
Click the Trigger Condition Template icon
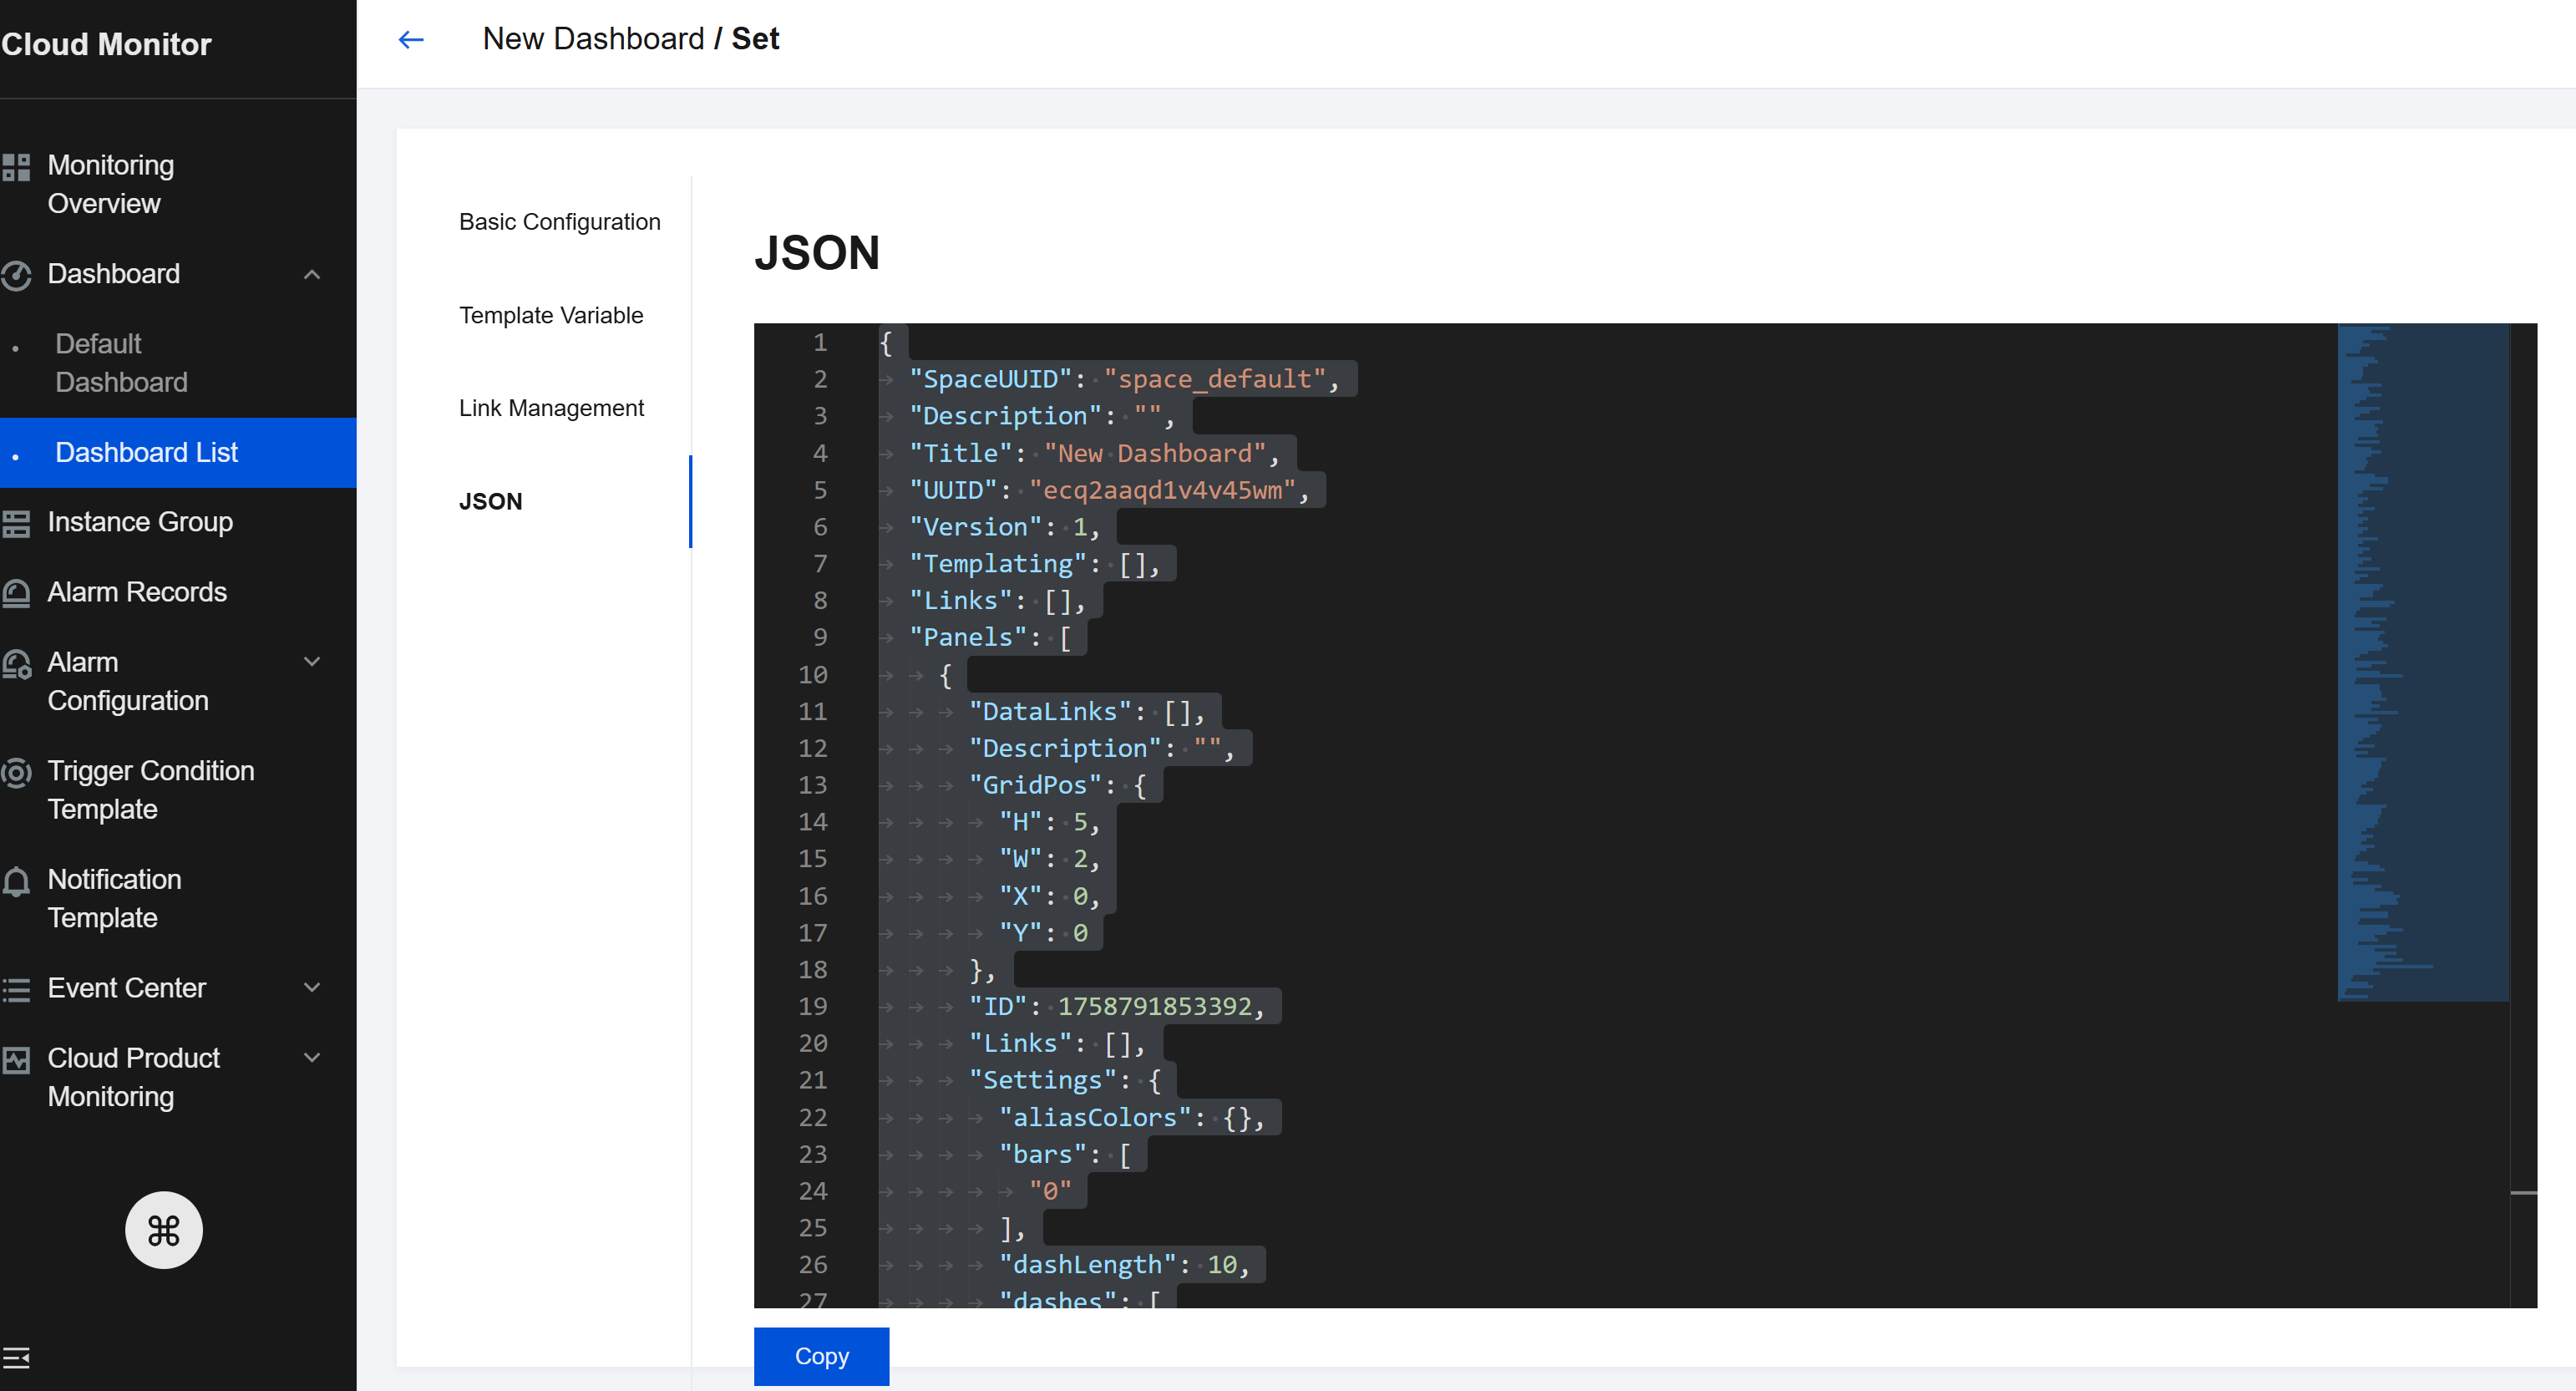pyautogui.click(x=16, y=772)
